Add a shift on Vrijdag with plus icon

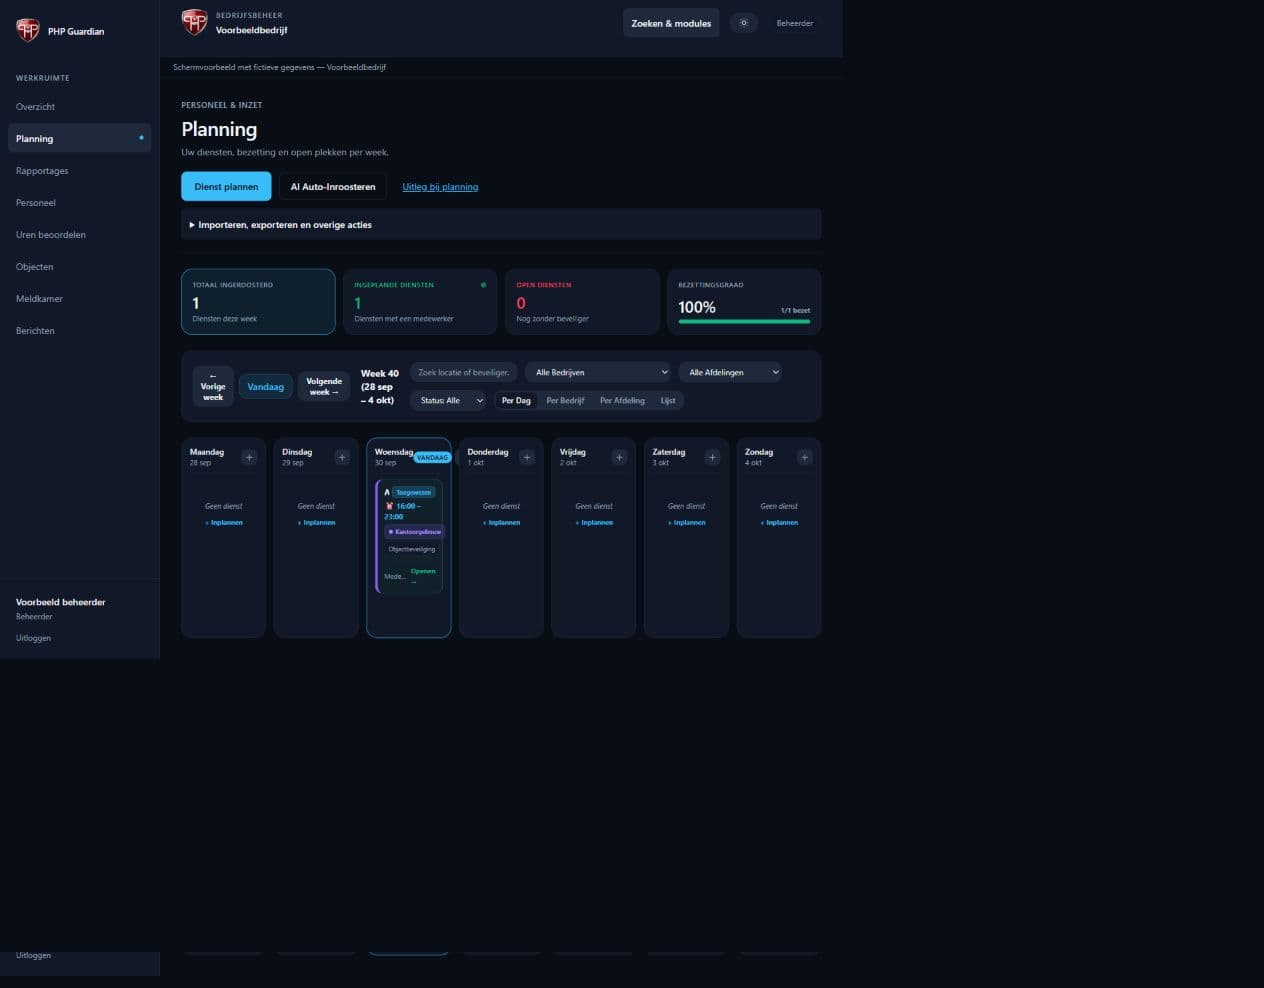pos(619,457)
